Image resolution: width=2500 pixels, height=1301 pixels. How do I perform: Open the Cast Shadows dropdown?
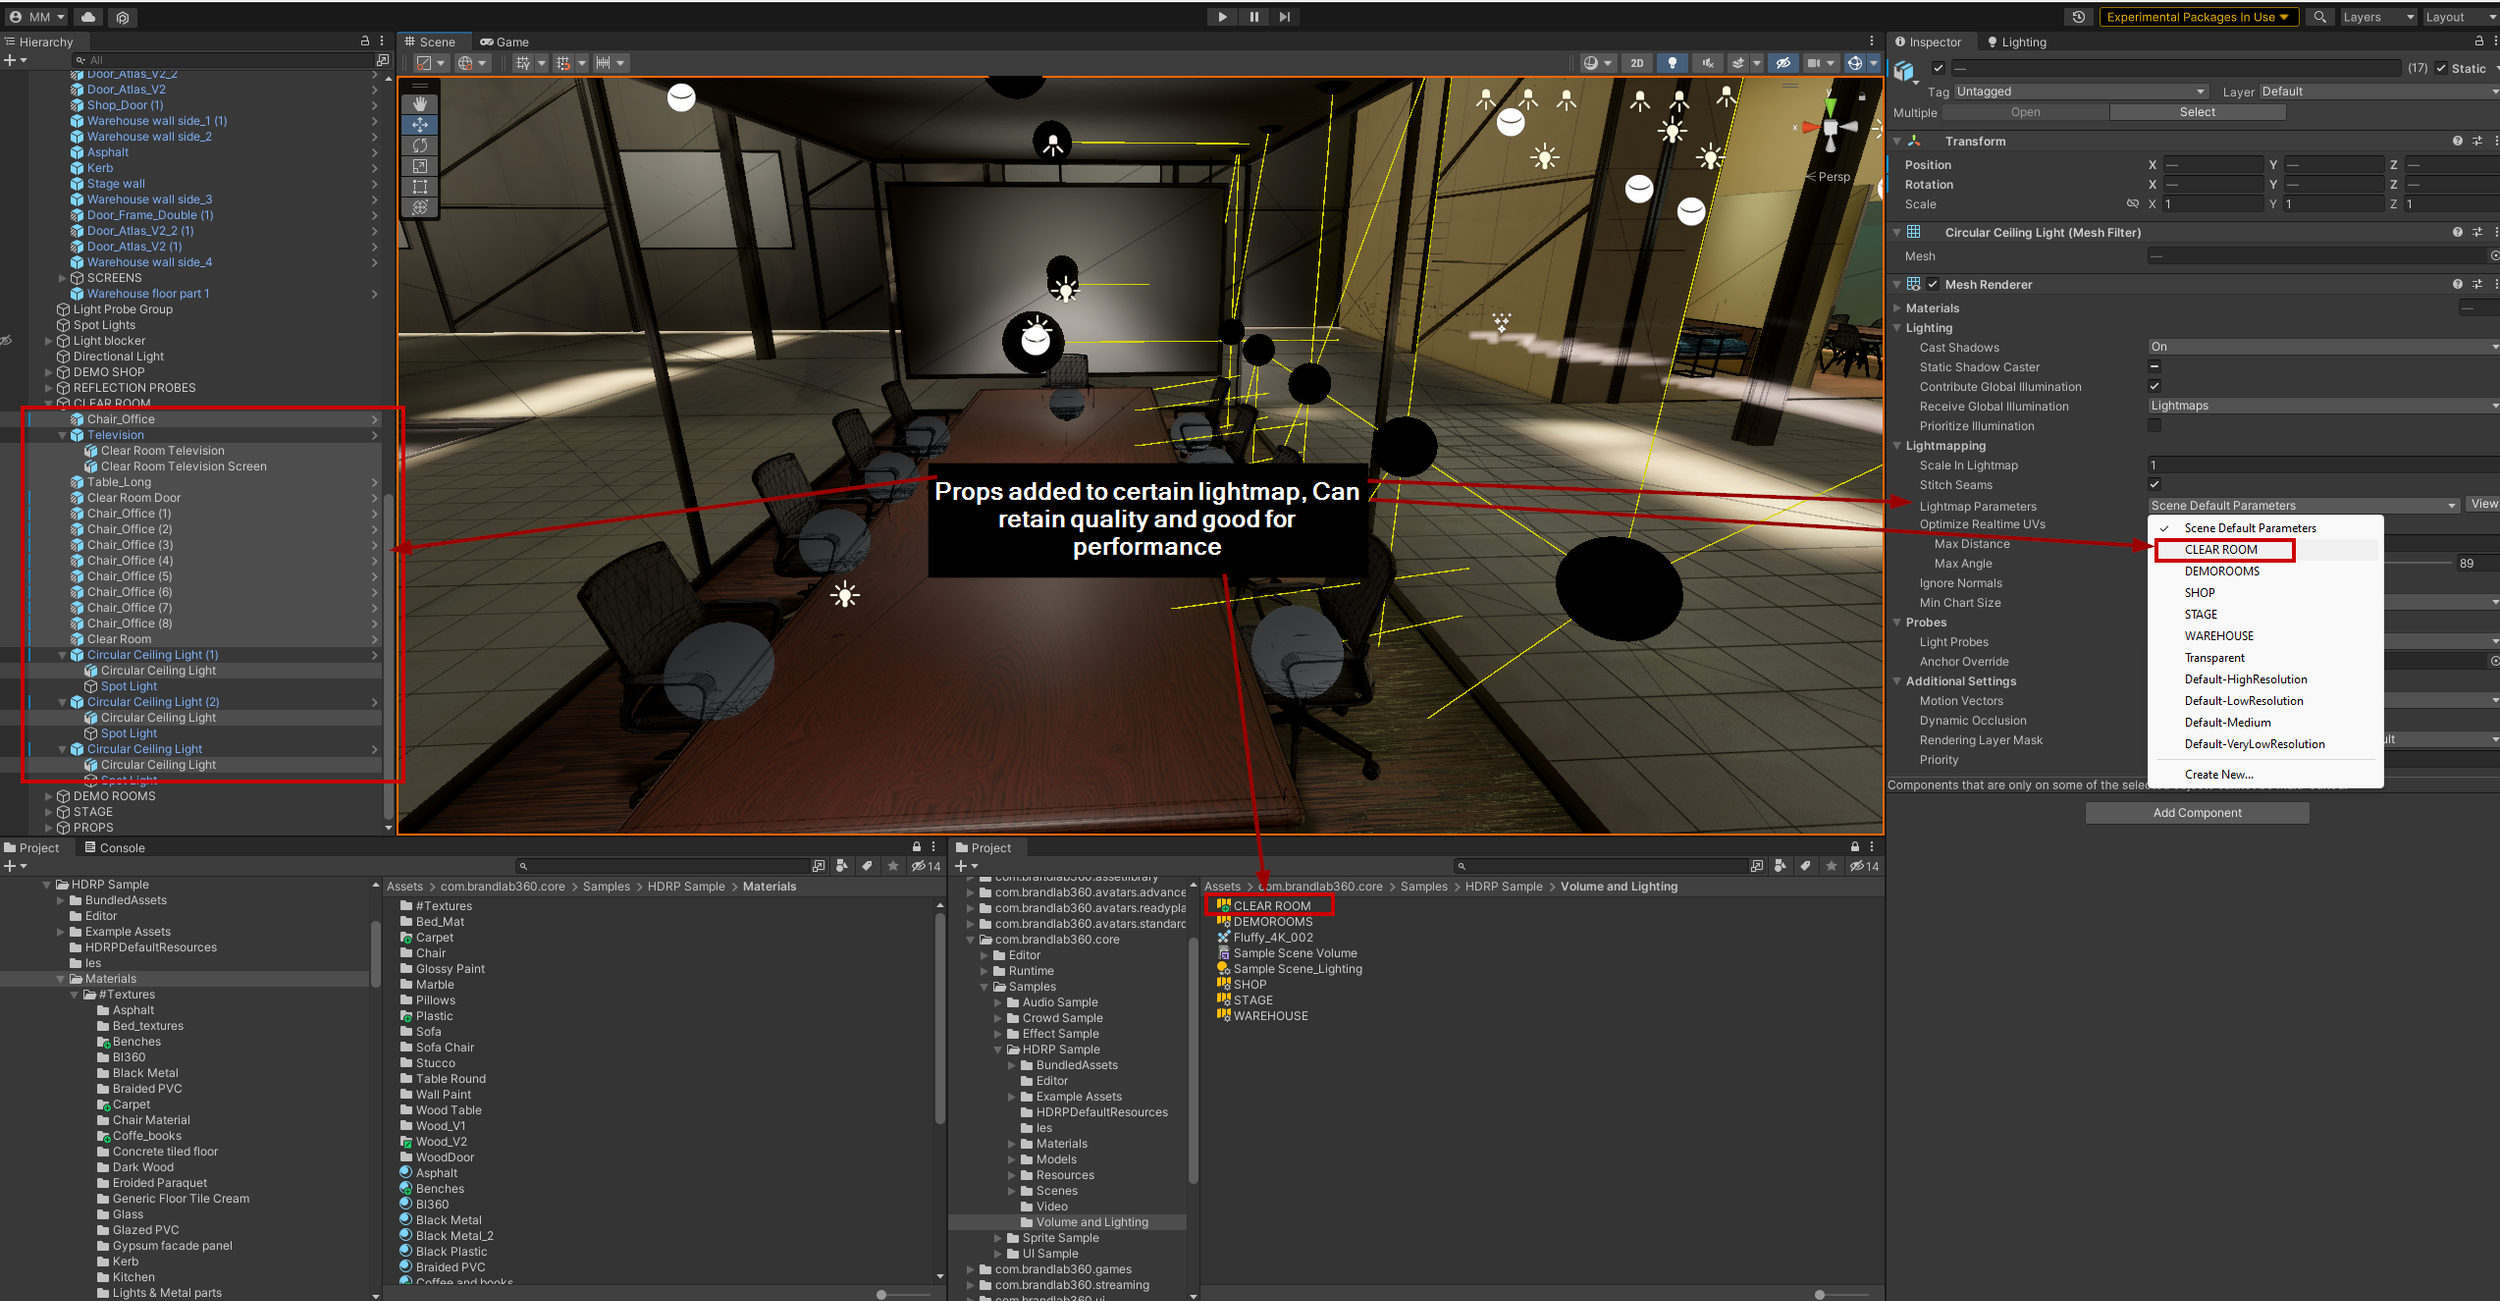click(2320, 347)
